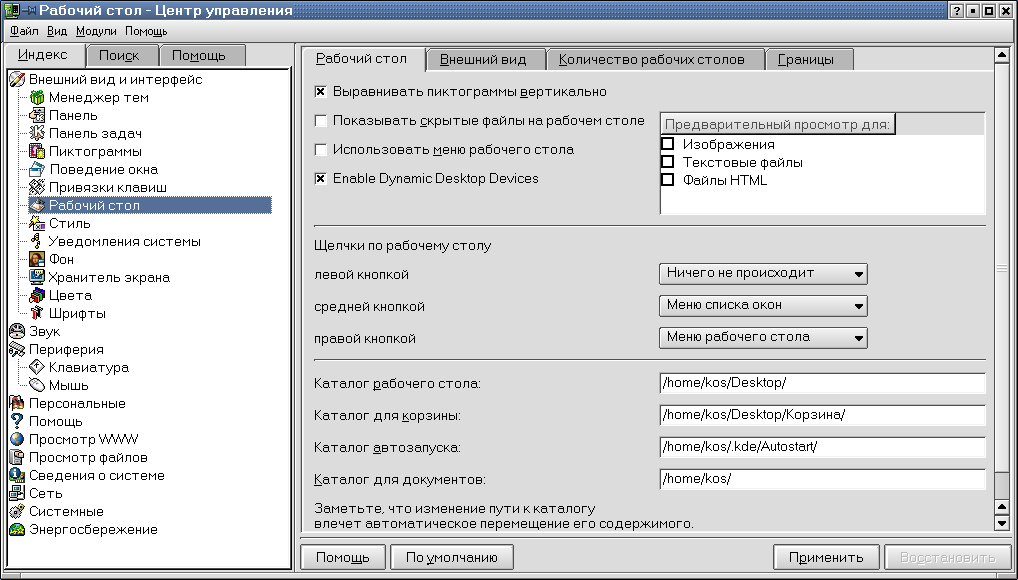
Task: Open the левой кнопкой dropdown
Action: point(762,273)
